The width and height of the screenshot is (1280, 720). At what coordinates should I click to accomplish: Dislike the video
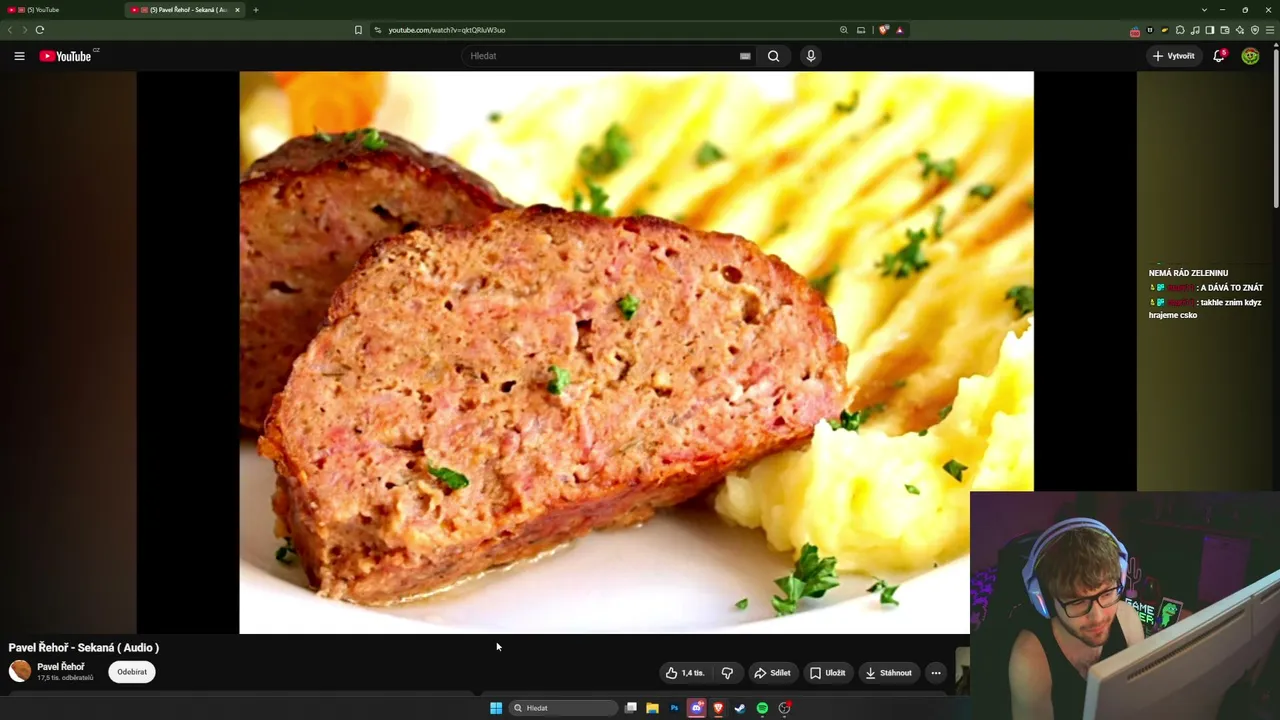(727, 673)
